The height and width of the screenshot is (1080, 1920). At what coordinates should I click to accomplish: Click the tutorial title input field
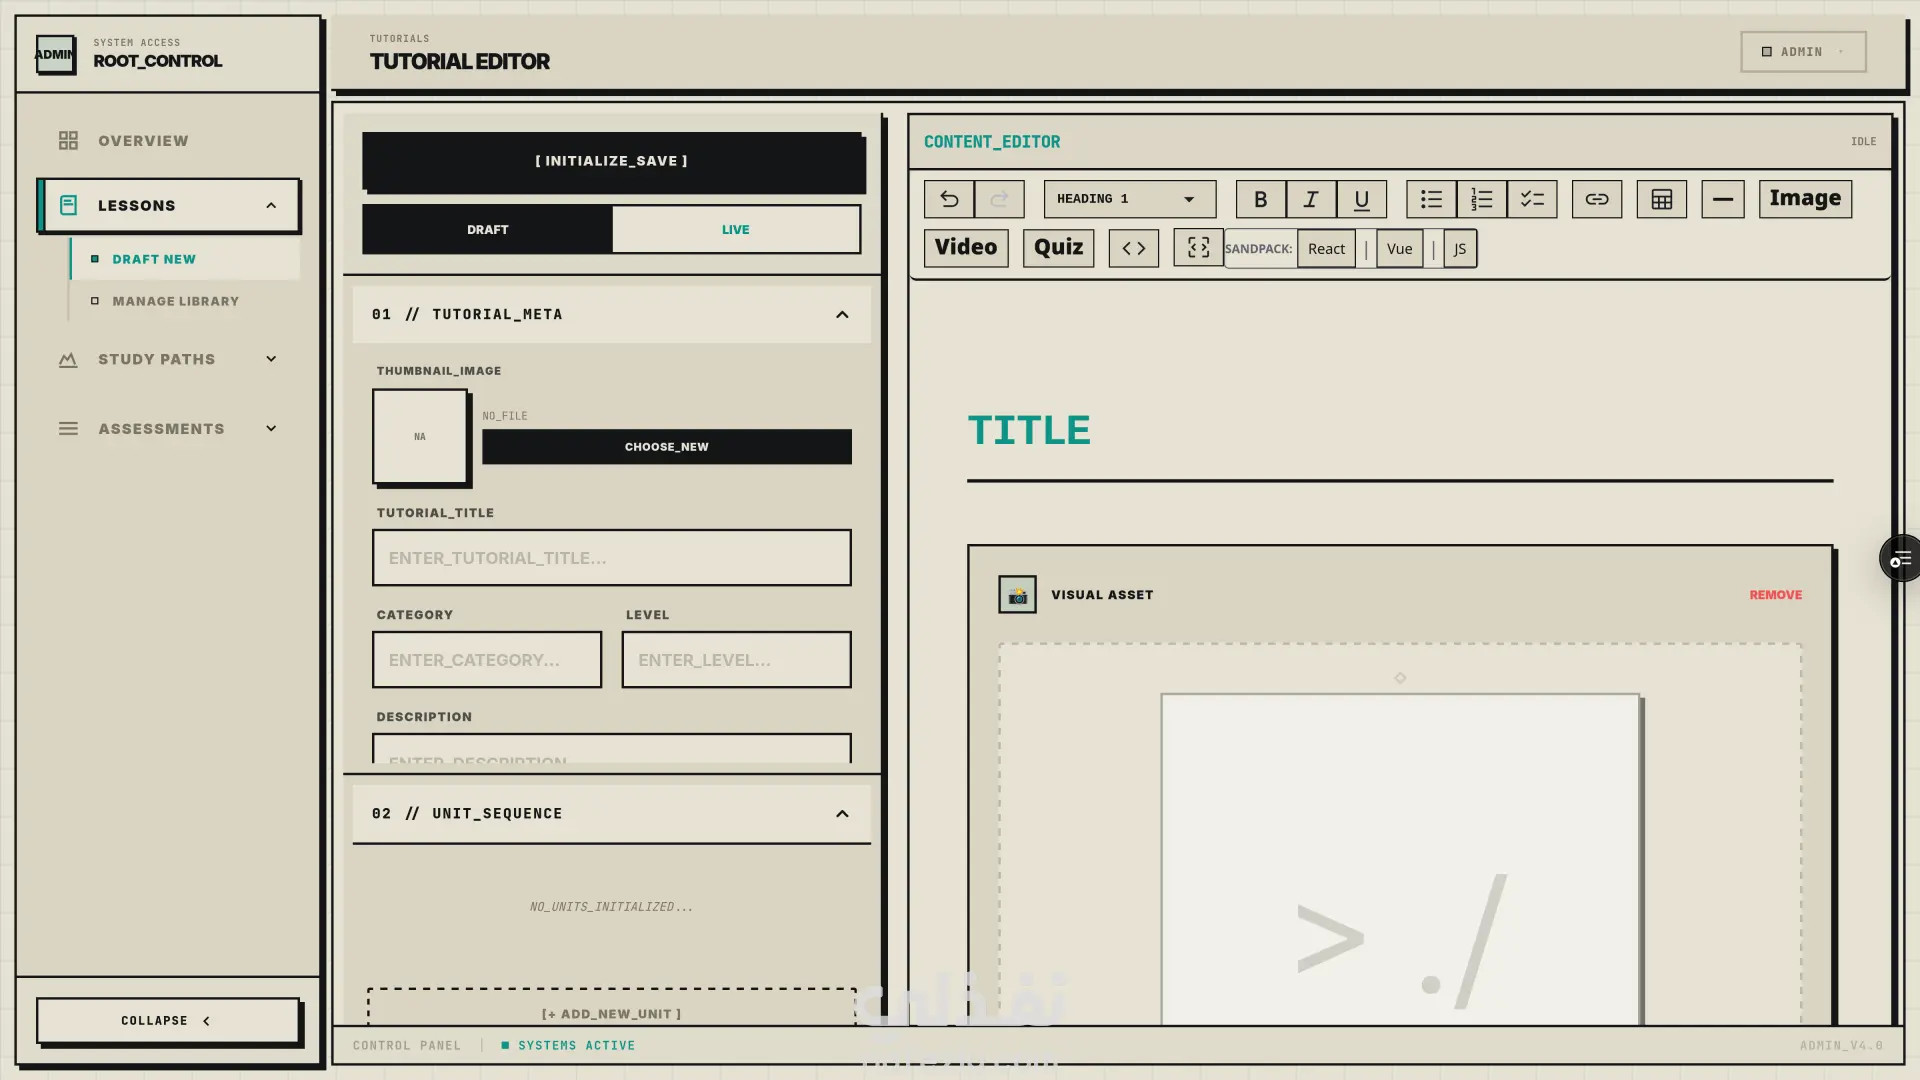tap(611, 557)
